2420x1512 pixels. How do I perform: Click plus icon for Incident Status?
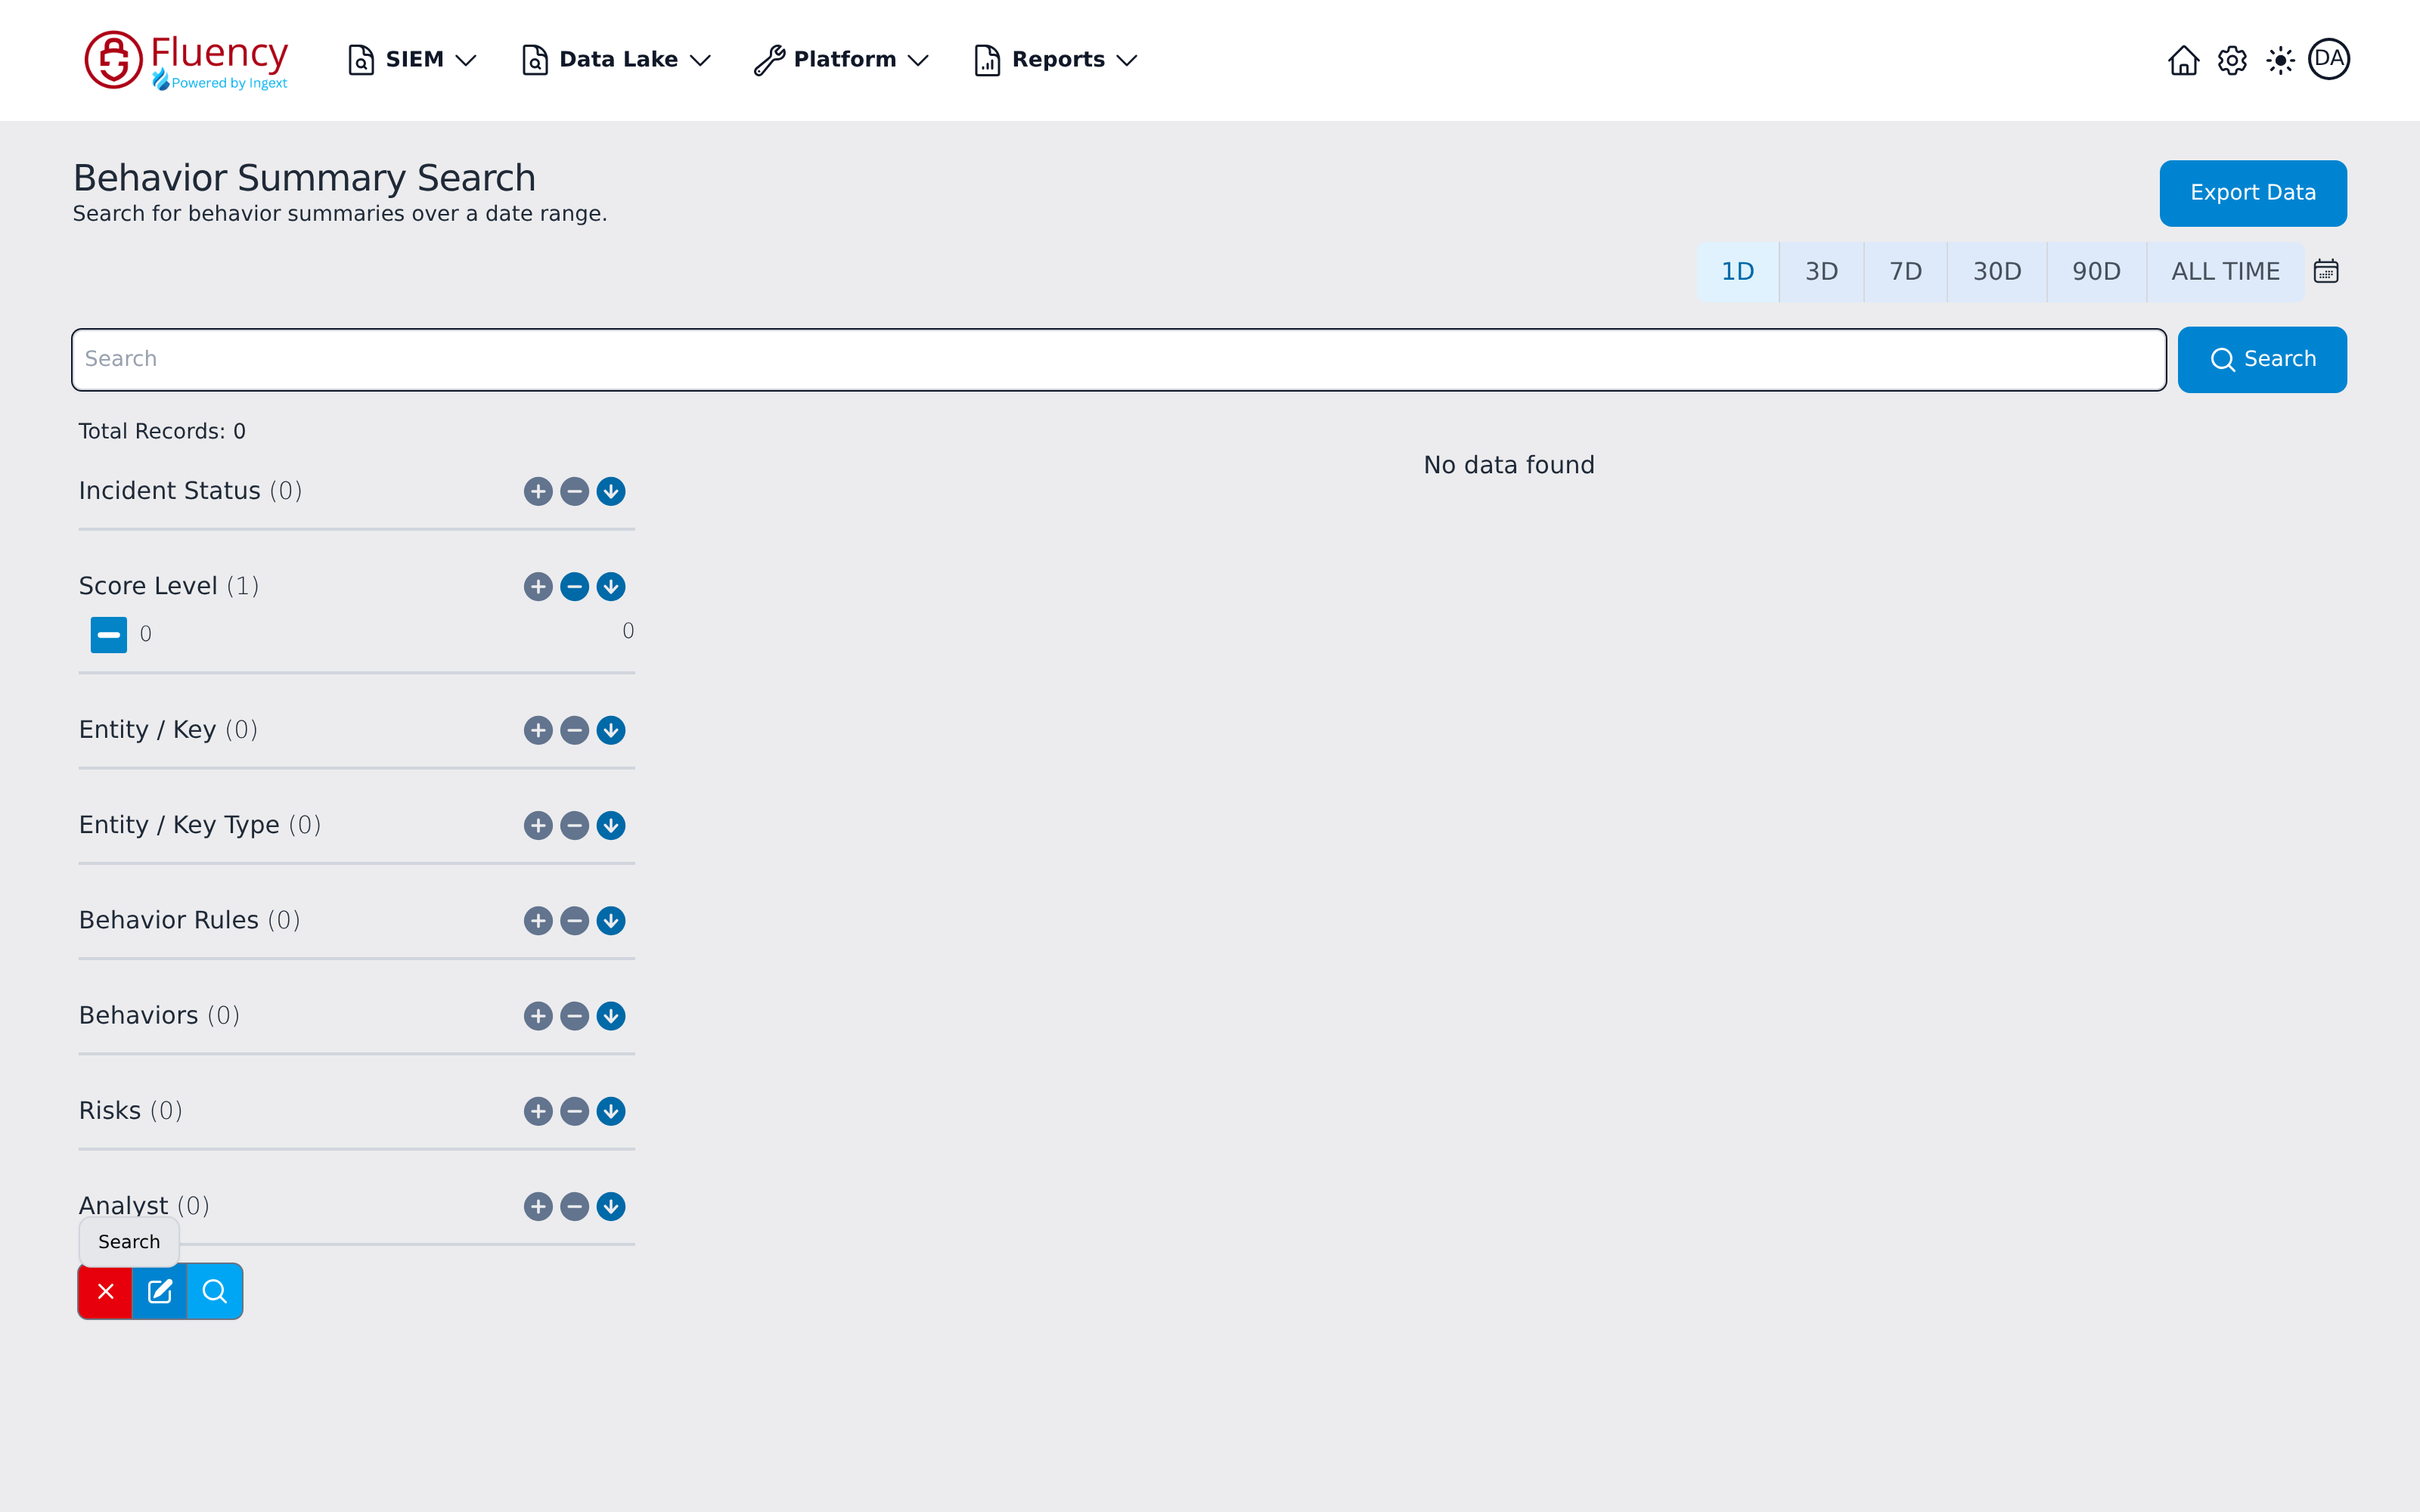[x=538, y=491]
